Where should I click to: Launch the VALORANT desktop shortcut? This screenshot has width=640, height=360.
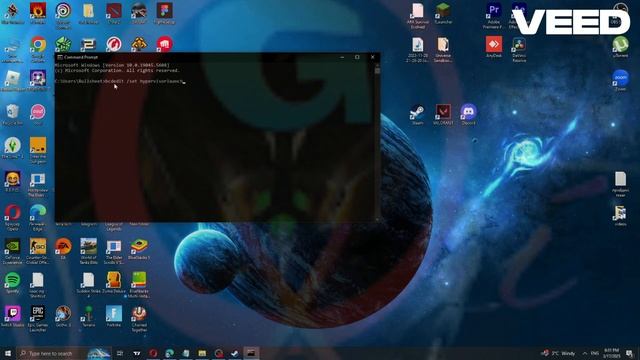[443, 114]
